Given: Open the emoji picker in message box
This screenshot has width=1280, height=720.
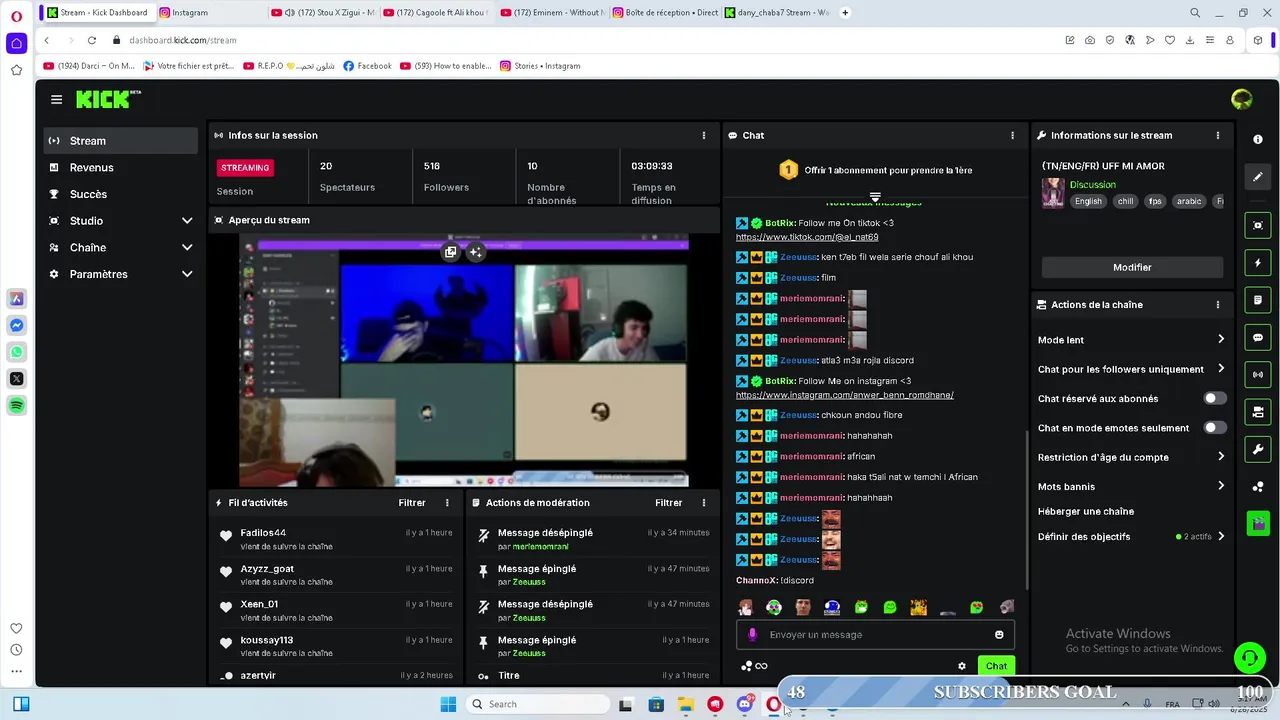Looking at the screenshot, I should click(x=999, y=634).
